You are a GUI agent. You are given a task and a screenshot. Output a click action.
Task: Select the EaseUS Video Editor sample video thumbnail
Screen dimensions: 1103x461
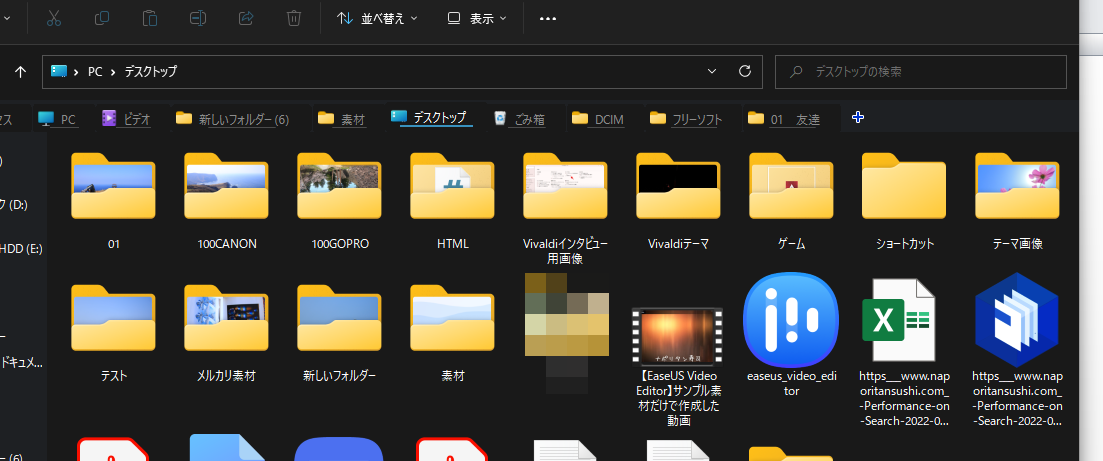[x=677, y=336]
